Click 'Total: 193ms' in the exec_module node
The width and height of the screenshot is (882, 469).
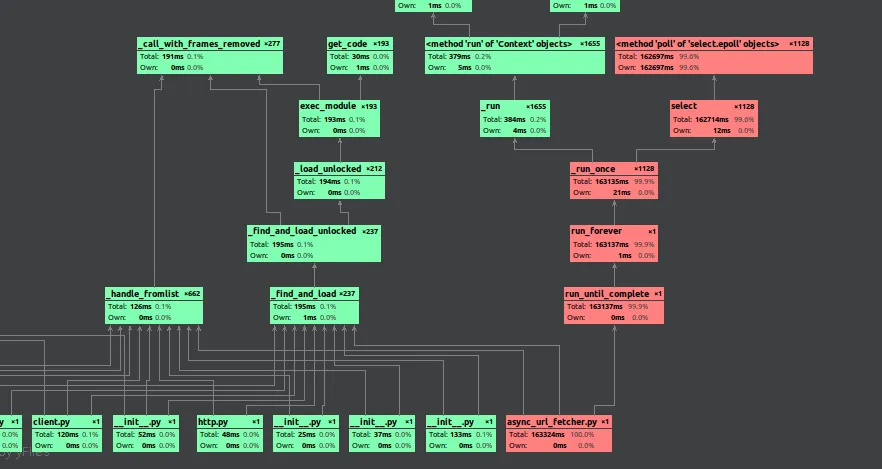pyautogui.click(x=325, y=119)
